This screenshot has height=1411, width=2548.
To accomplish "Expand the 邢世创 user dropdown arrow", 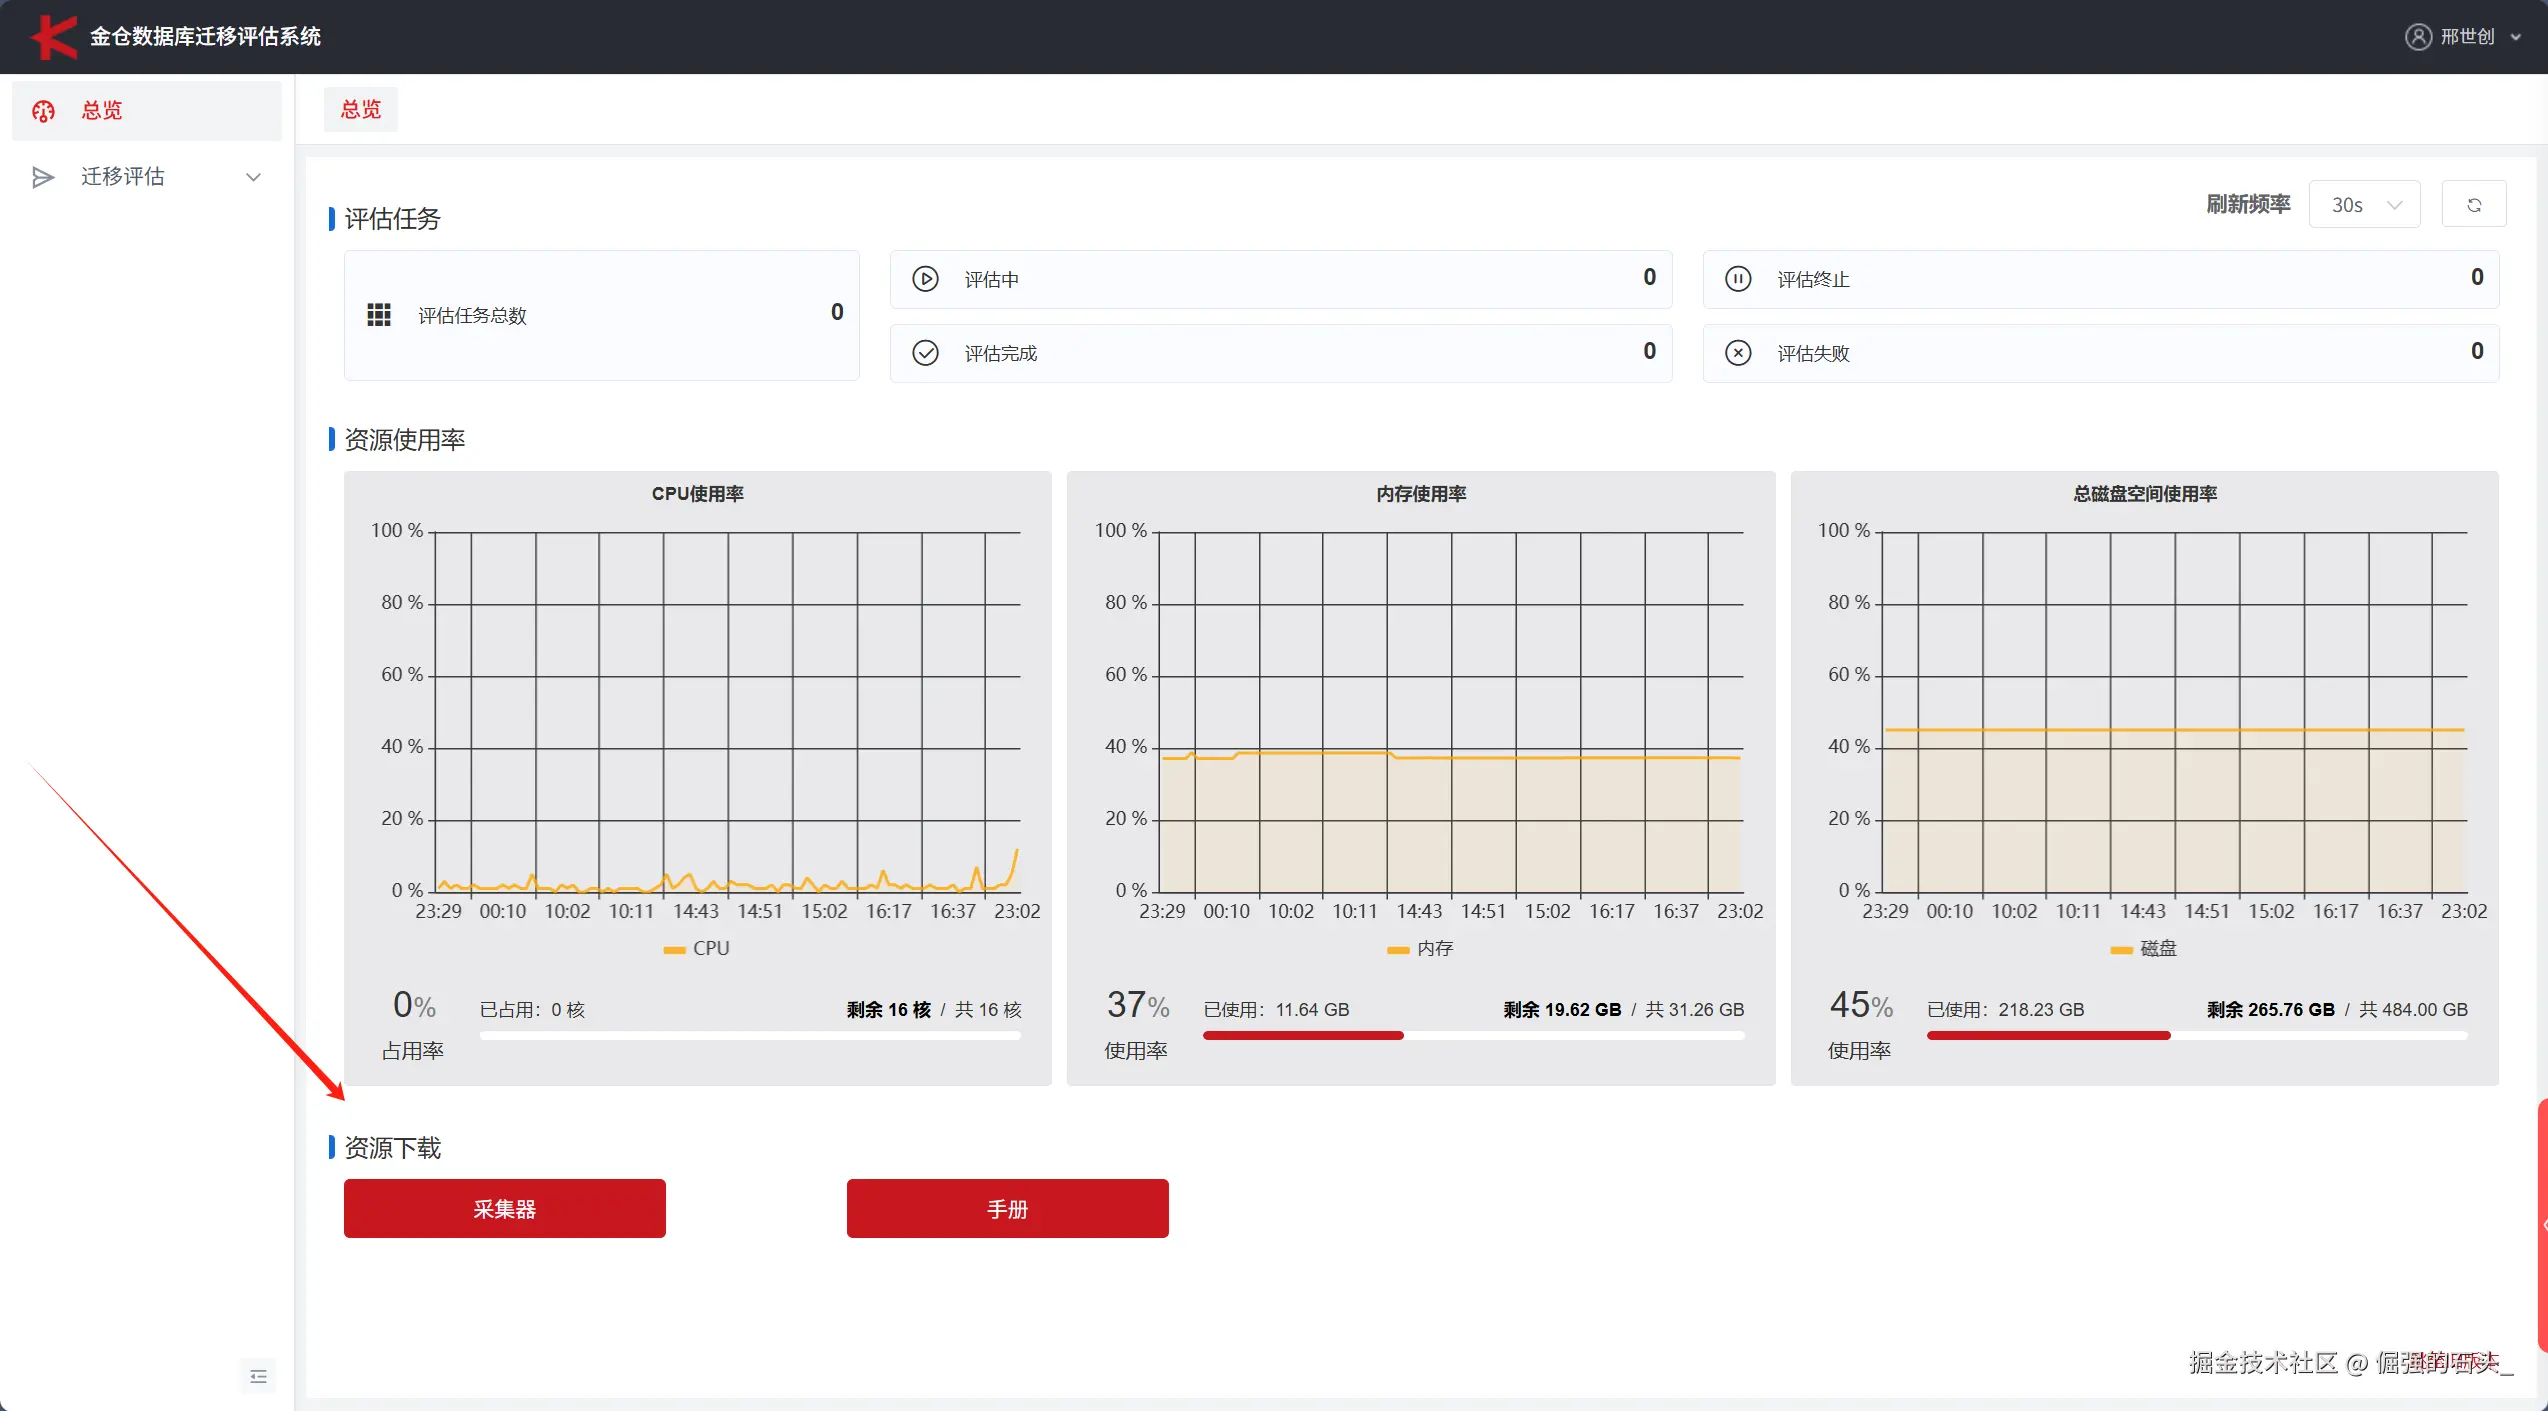I will click(x=2516, y=38).
